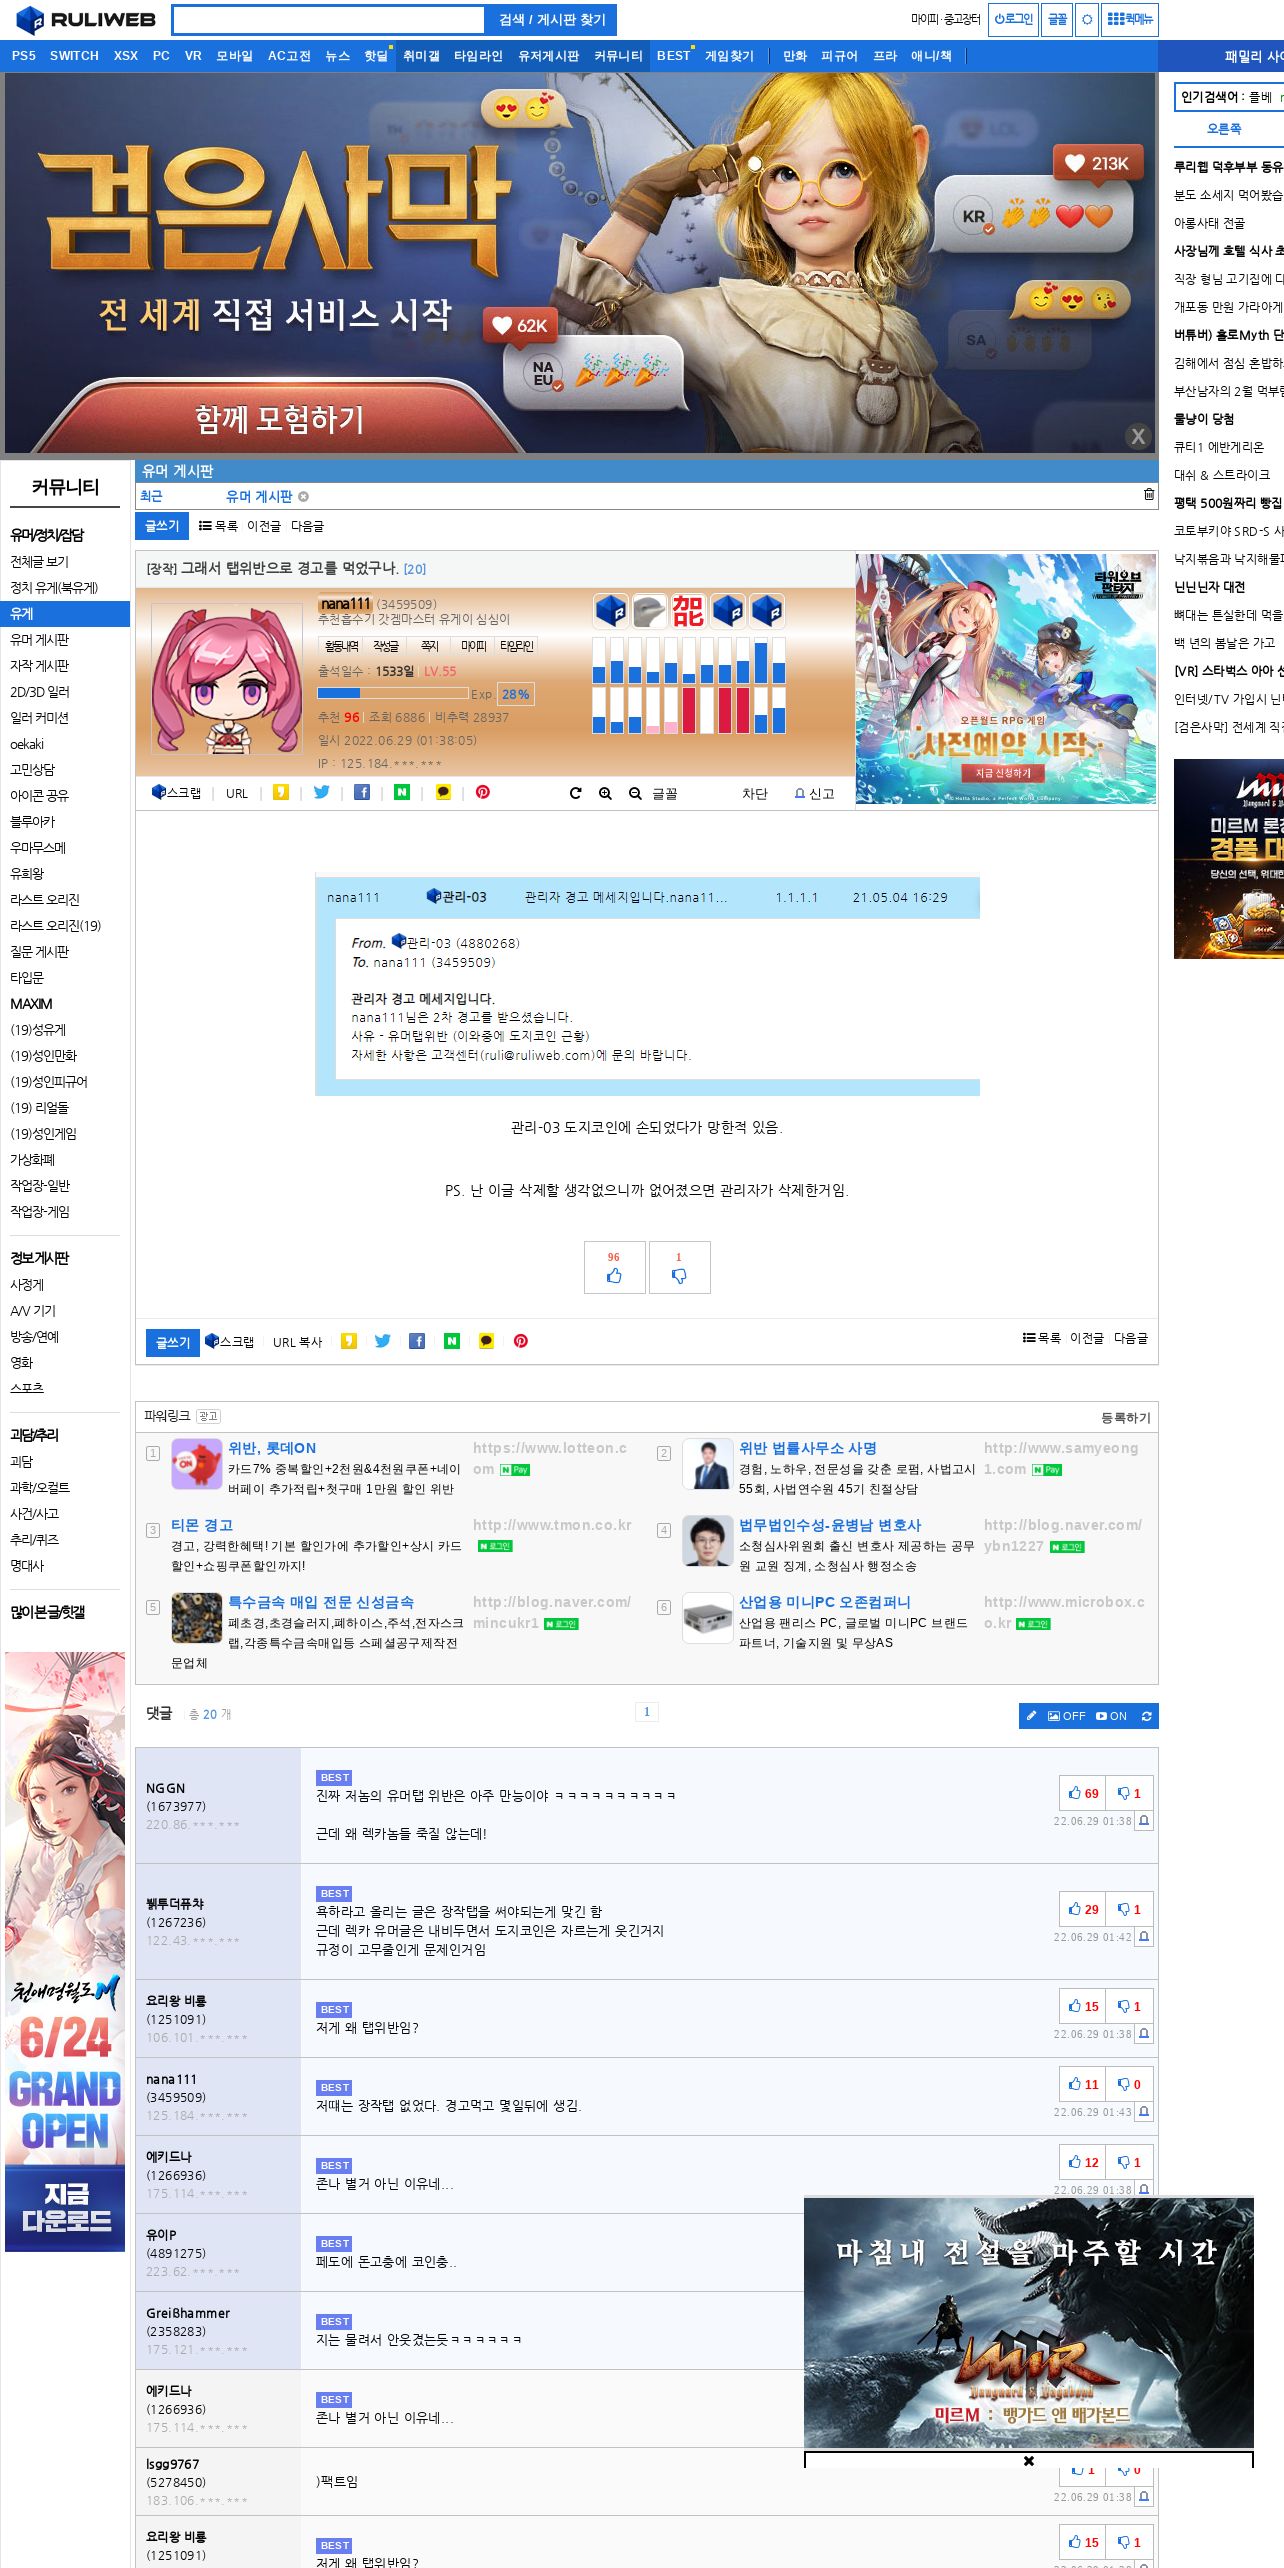The height and width of the screenshot is (2568, 1284).
Task: Click 신고 report bell on post
Action: [814, 793]
